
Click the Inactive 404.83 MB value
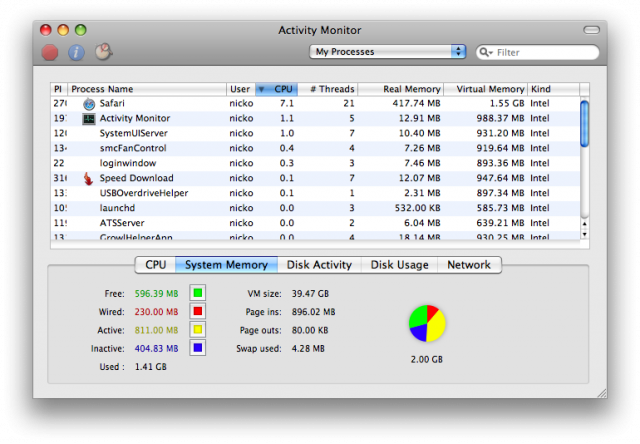pos(156,349)
